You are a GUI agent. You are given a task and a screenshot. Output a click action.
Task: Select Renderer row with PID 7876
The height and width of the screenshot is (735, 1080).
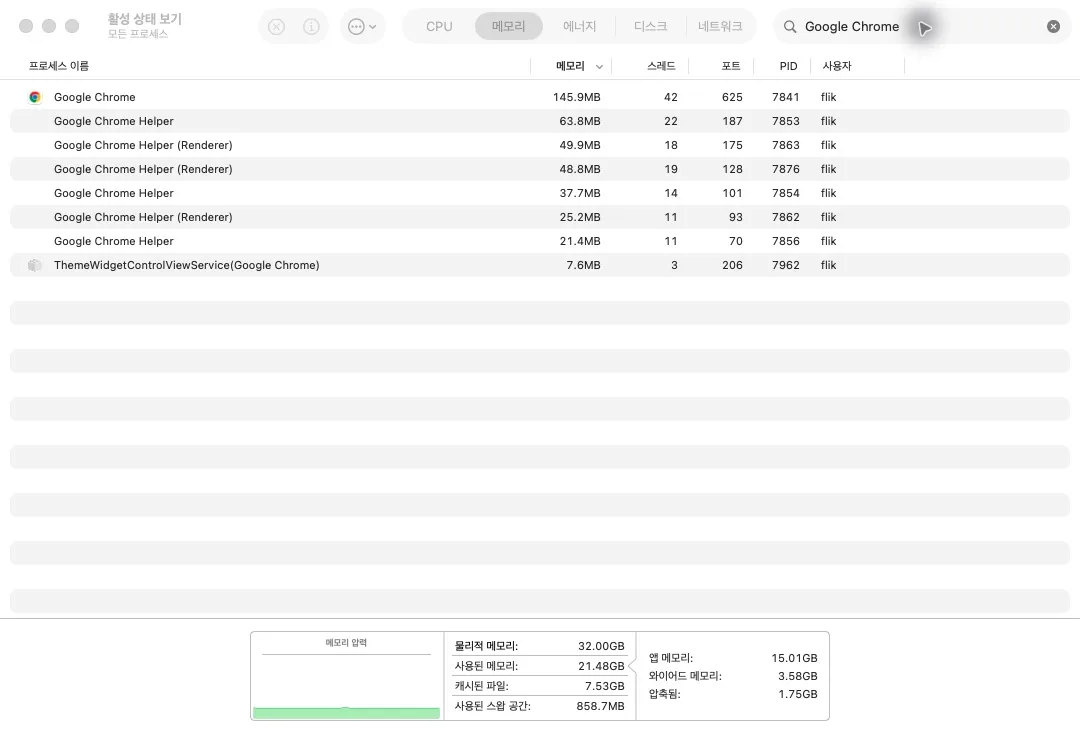tap(540, 169)
